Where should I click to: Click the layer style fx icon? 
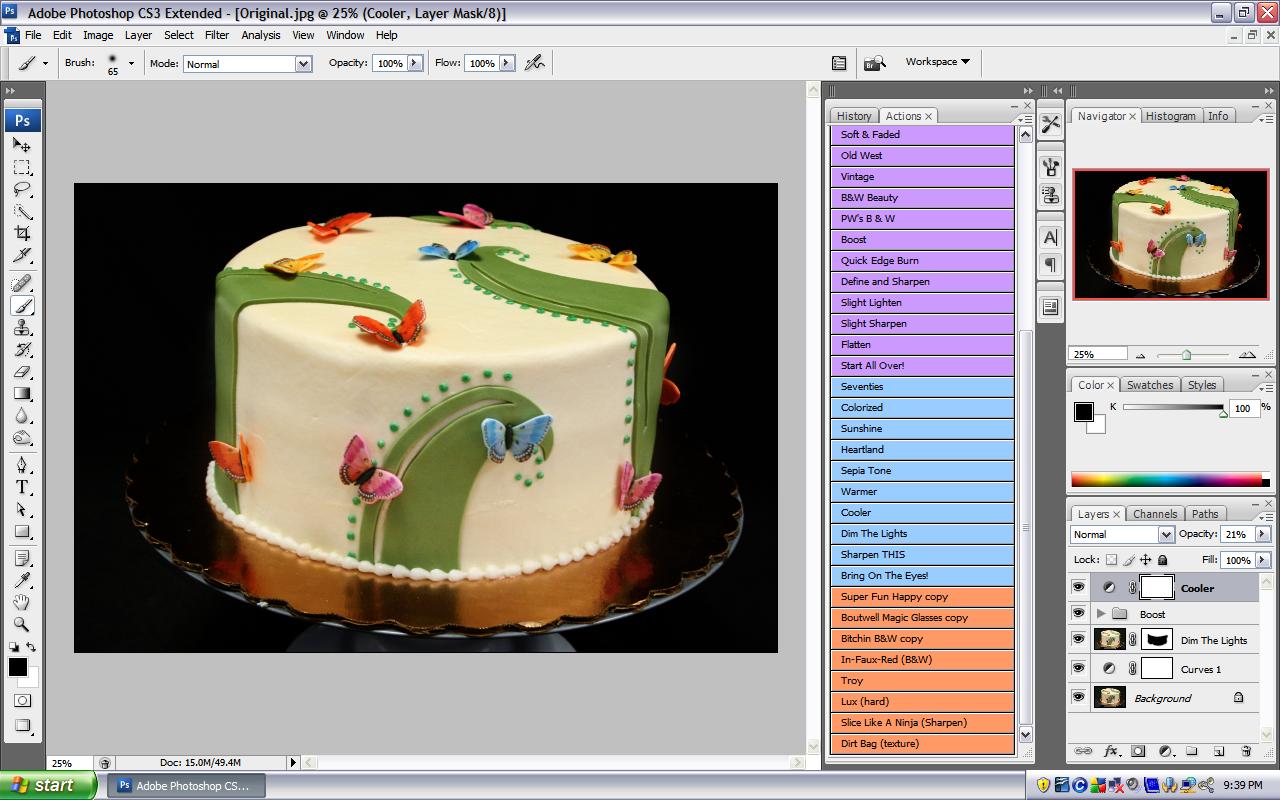1111,751
